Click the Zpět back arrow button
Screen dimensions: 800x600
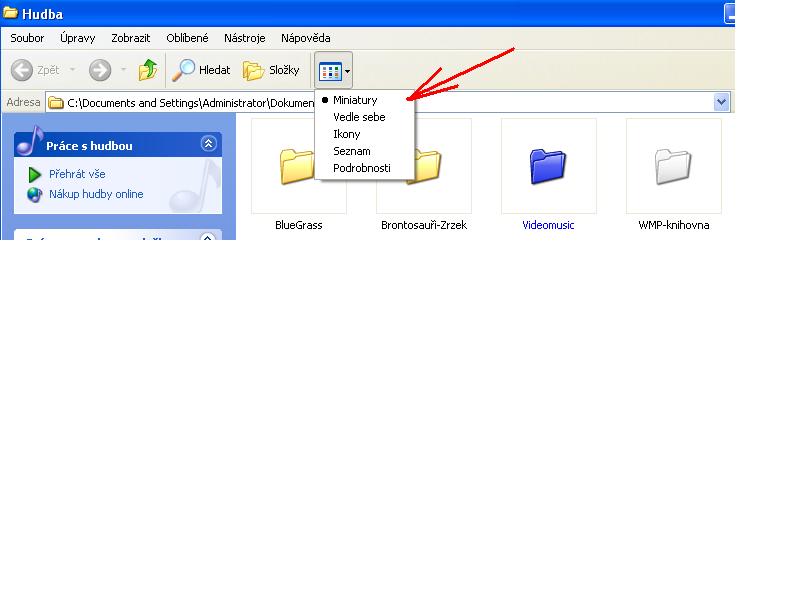[22, 70]
